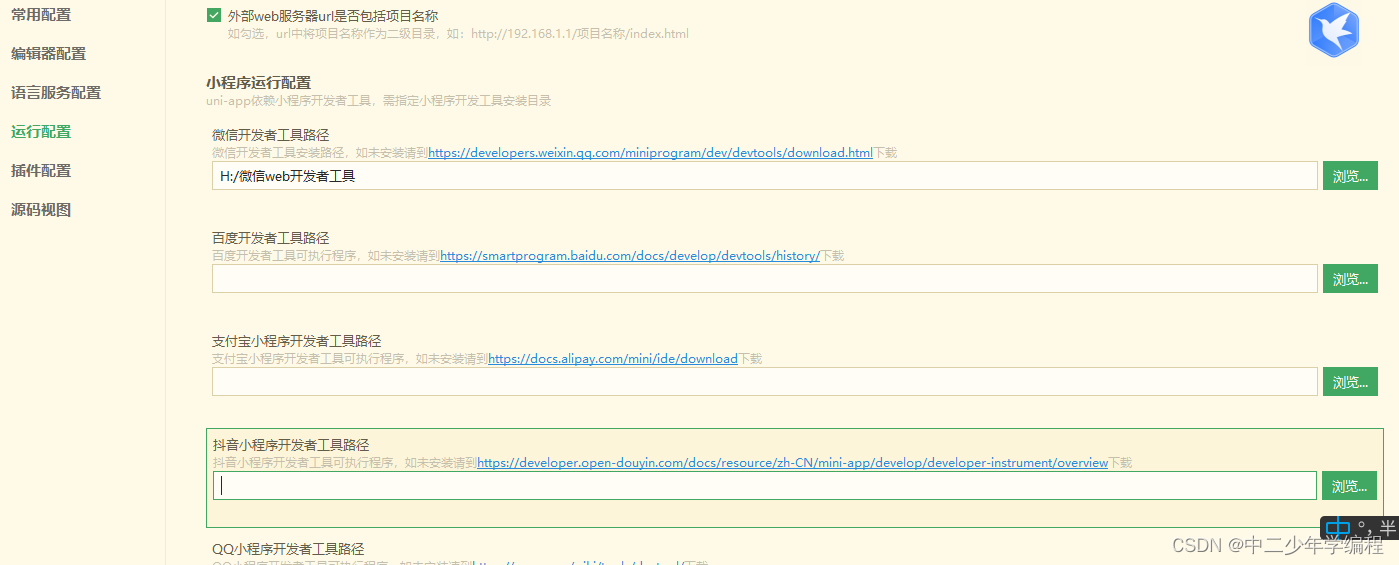Open 常用配置 settings section
This screenshot has height=565, width=1399.
point(41,15)
